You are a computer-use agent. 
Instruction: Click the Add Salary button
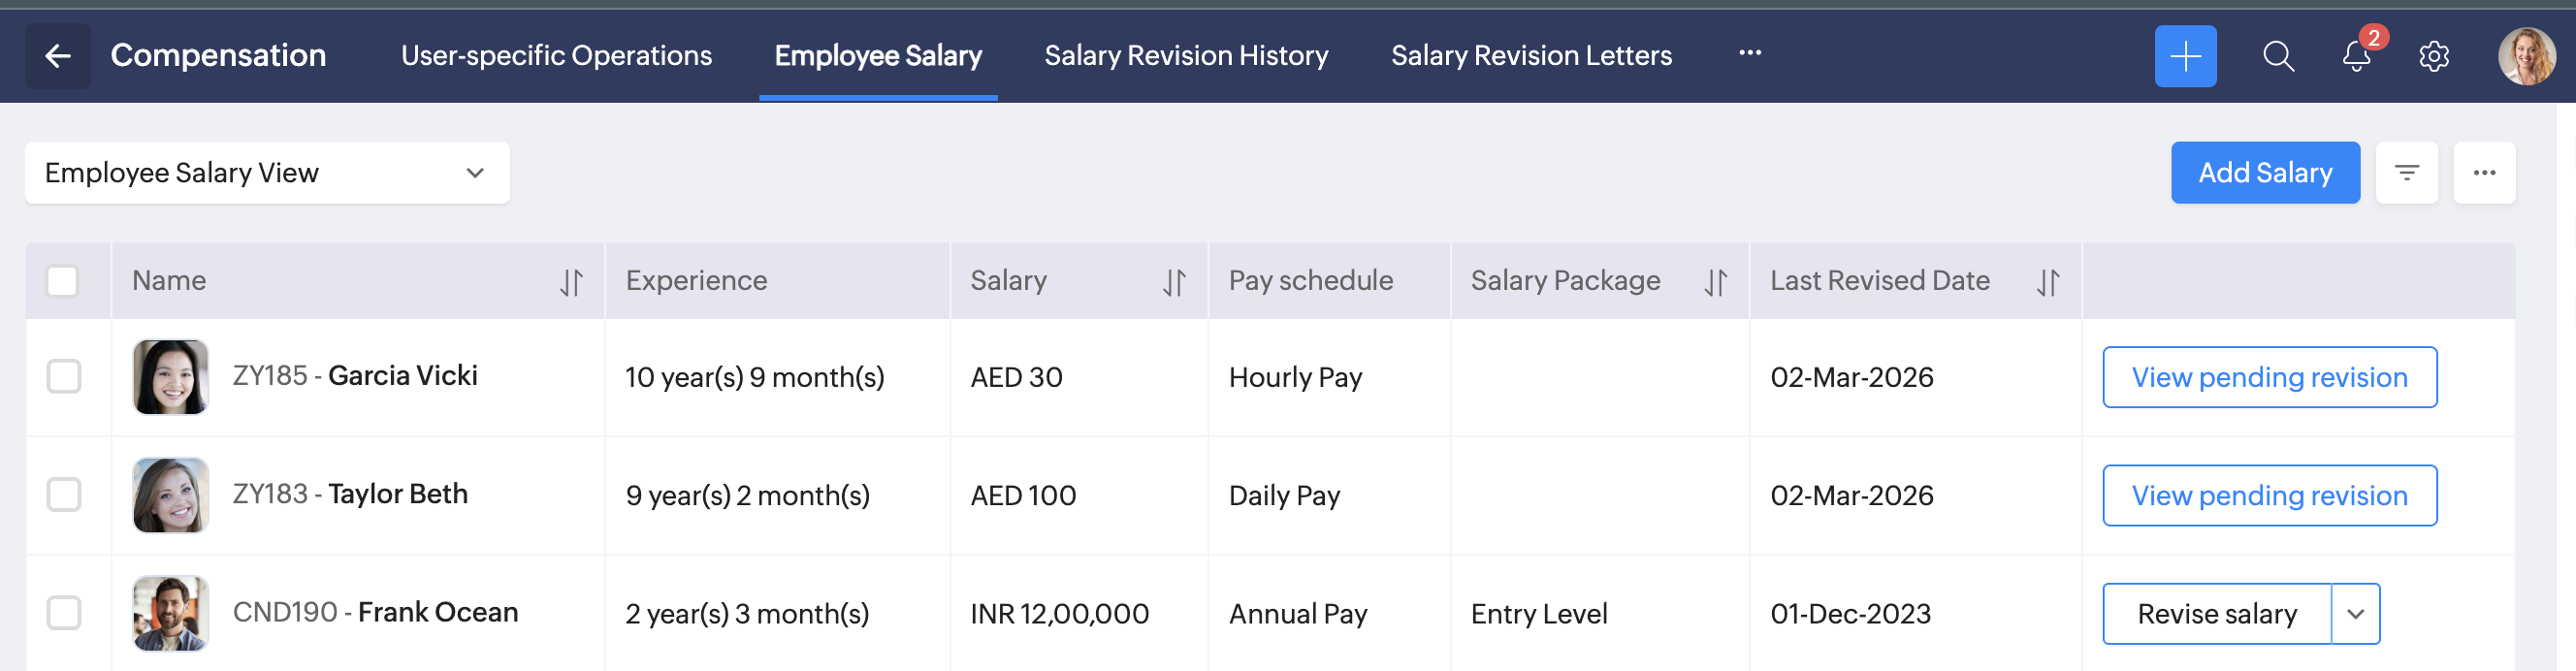tap(2264, 173)
